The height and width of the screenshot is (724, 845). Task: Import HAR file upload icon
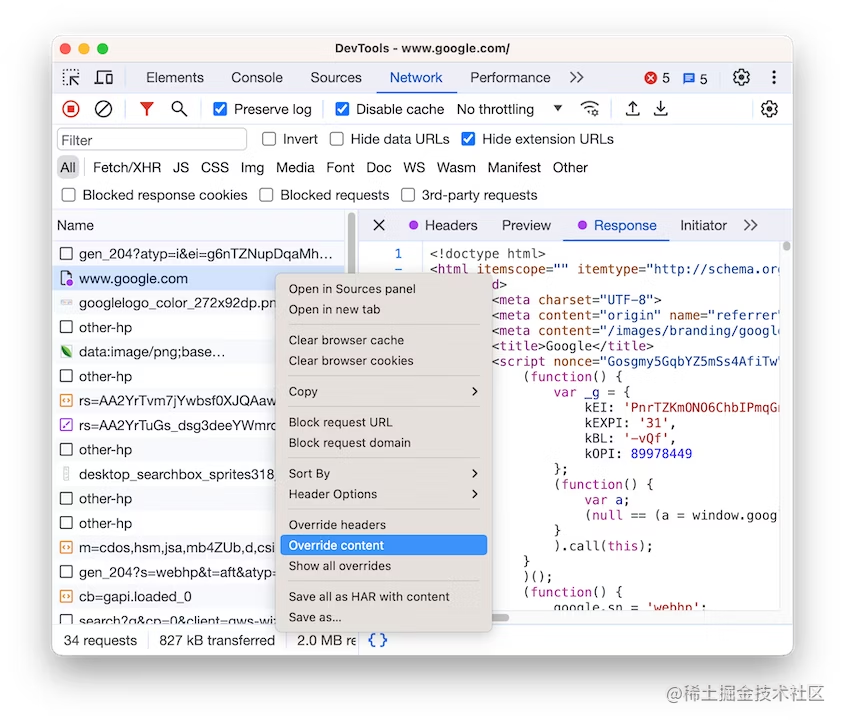tap(633, 109)
